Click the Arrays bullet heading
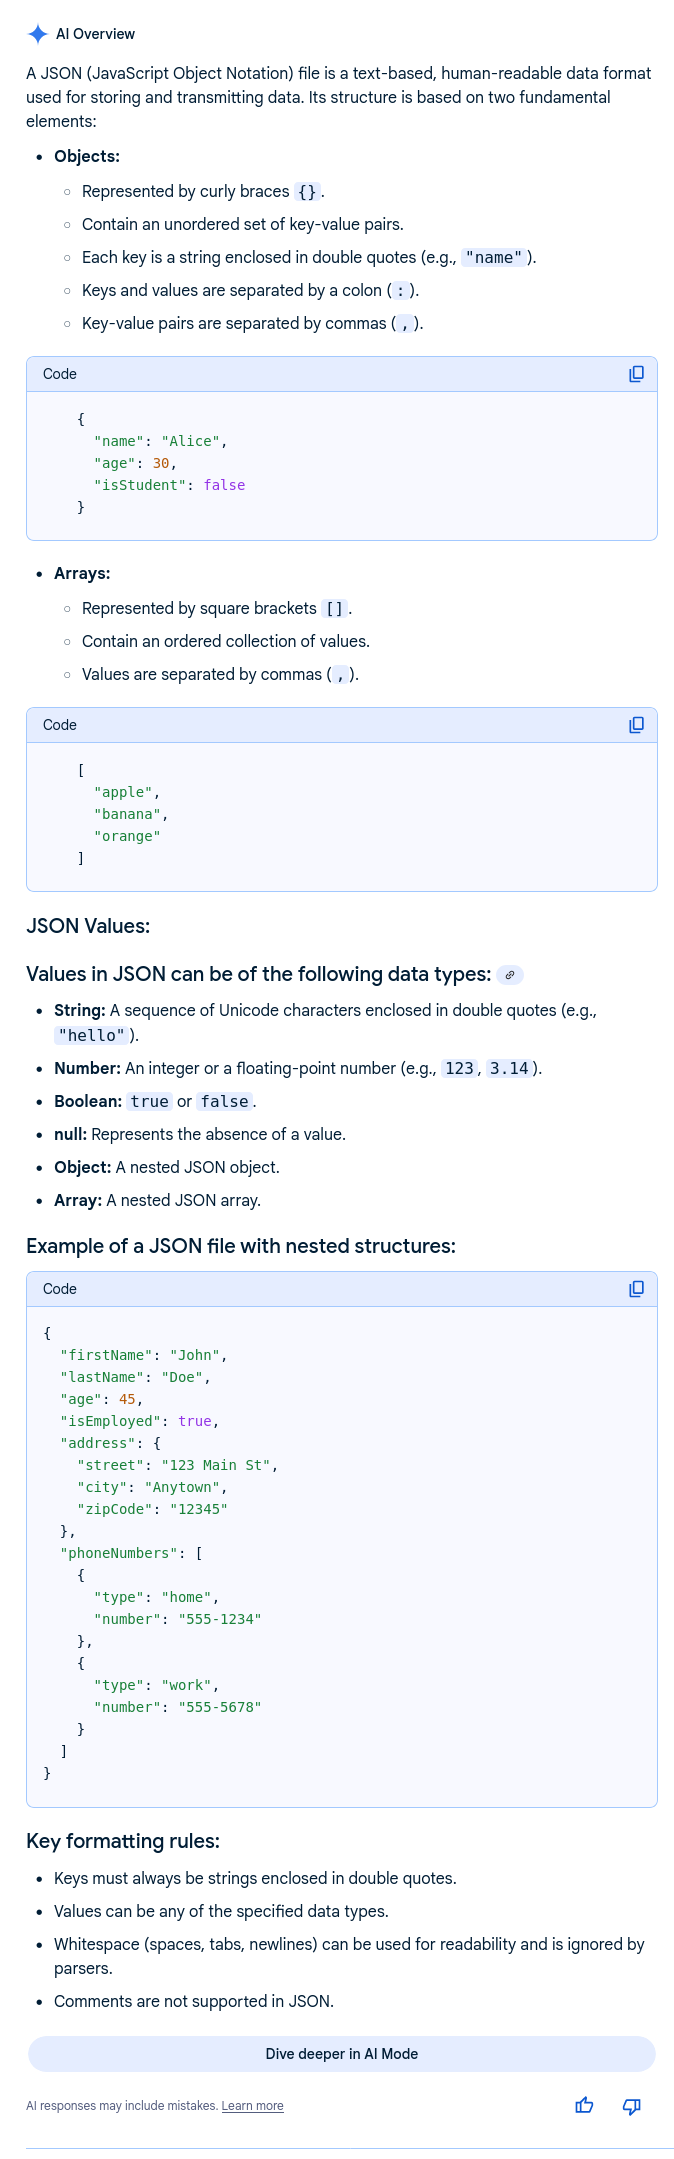Viewport: 674px width, 2159px height. (82, 573)
